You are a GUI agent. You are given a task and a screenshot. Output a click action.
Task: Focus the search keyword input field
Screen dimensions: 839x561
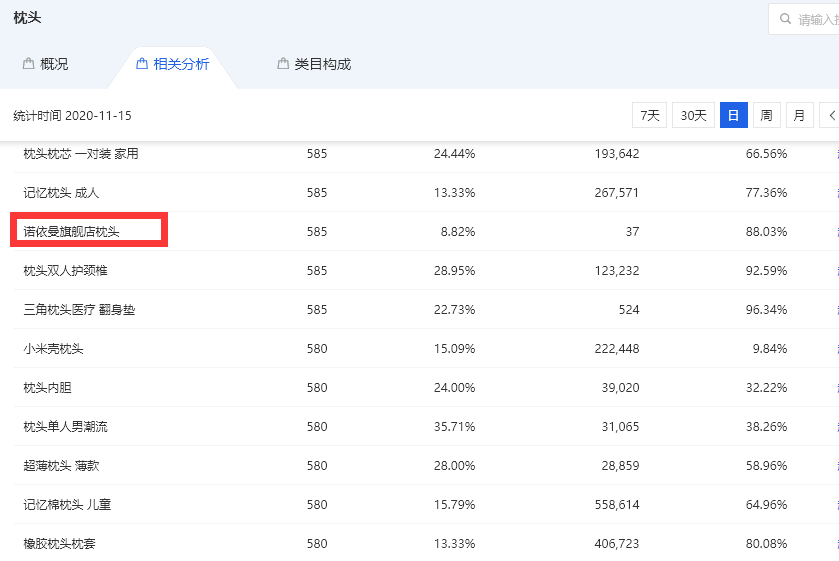[x=817, y=20]
